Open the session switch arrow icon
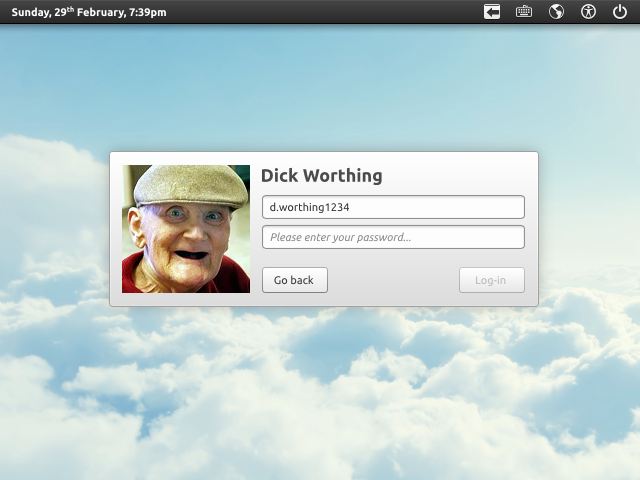 pyautogui.click(x=492, y=12)
